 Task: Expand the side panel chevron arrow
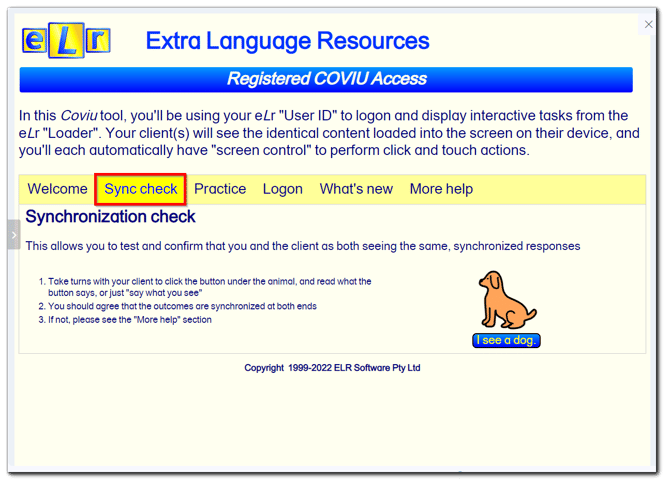pyautogui.click(x=13, y=234)
